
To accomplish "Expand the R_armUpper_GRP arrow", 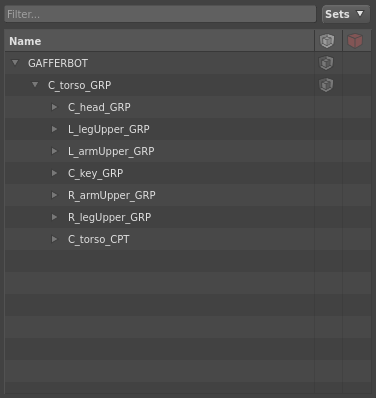I will [54, 195].
